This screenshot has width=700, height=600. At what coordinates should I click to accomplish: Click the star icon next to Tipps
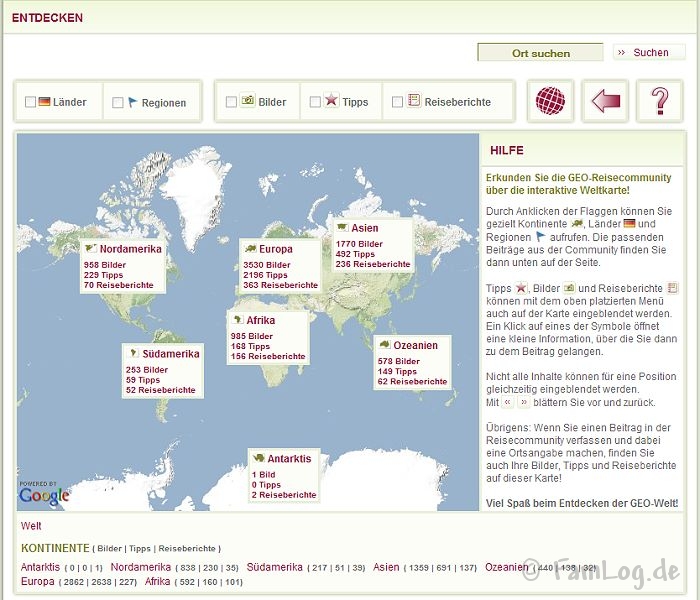[x=331, y=100]
